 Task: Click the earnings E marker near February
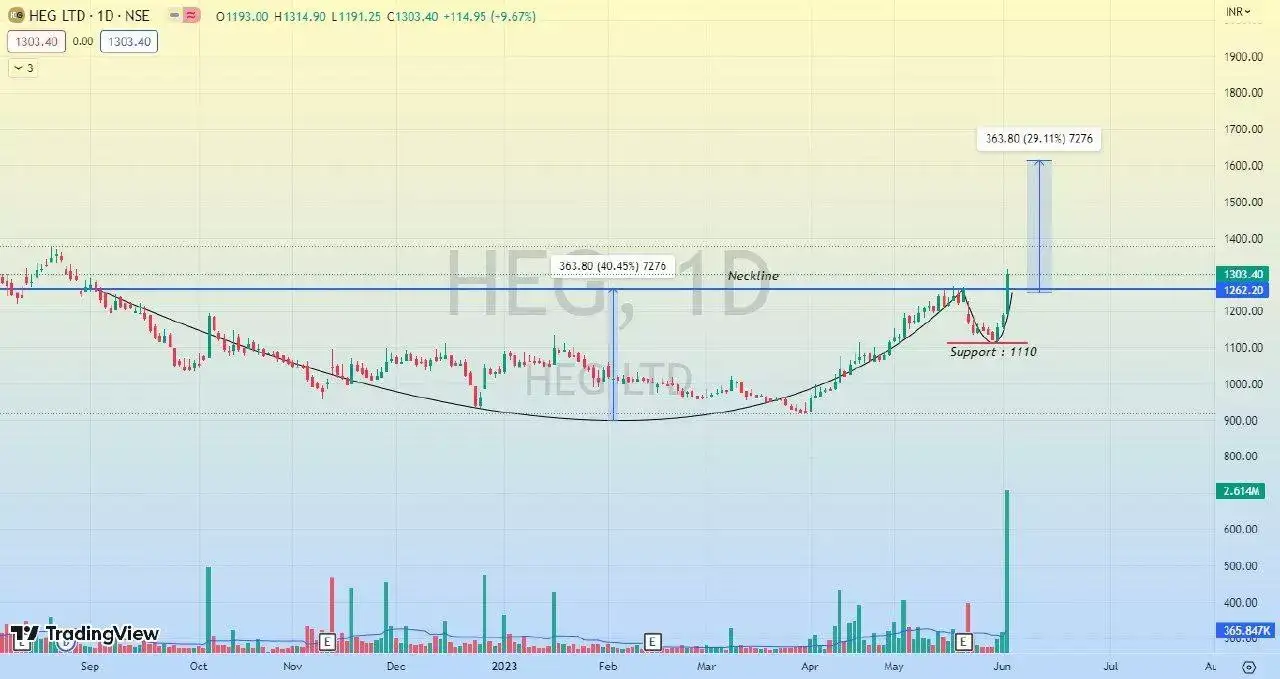[x=652, y=641]
